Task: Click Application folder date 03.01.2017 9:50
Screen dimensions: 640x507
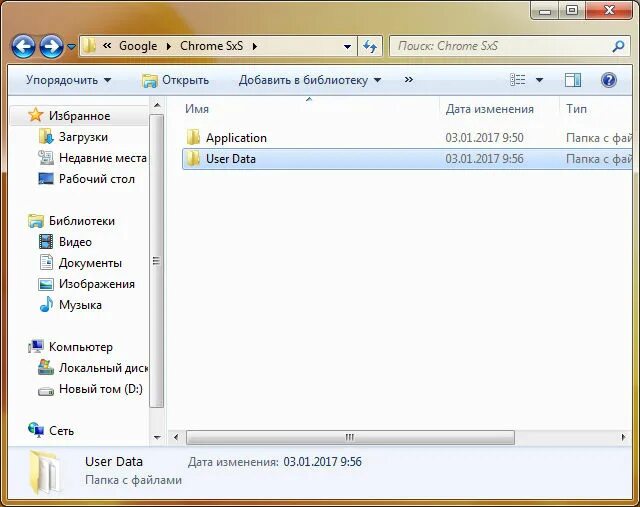Action: (x=484, y=138)
